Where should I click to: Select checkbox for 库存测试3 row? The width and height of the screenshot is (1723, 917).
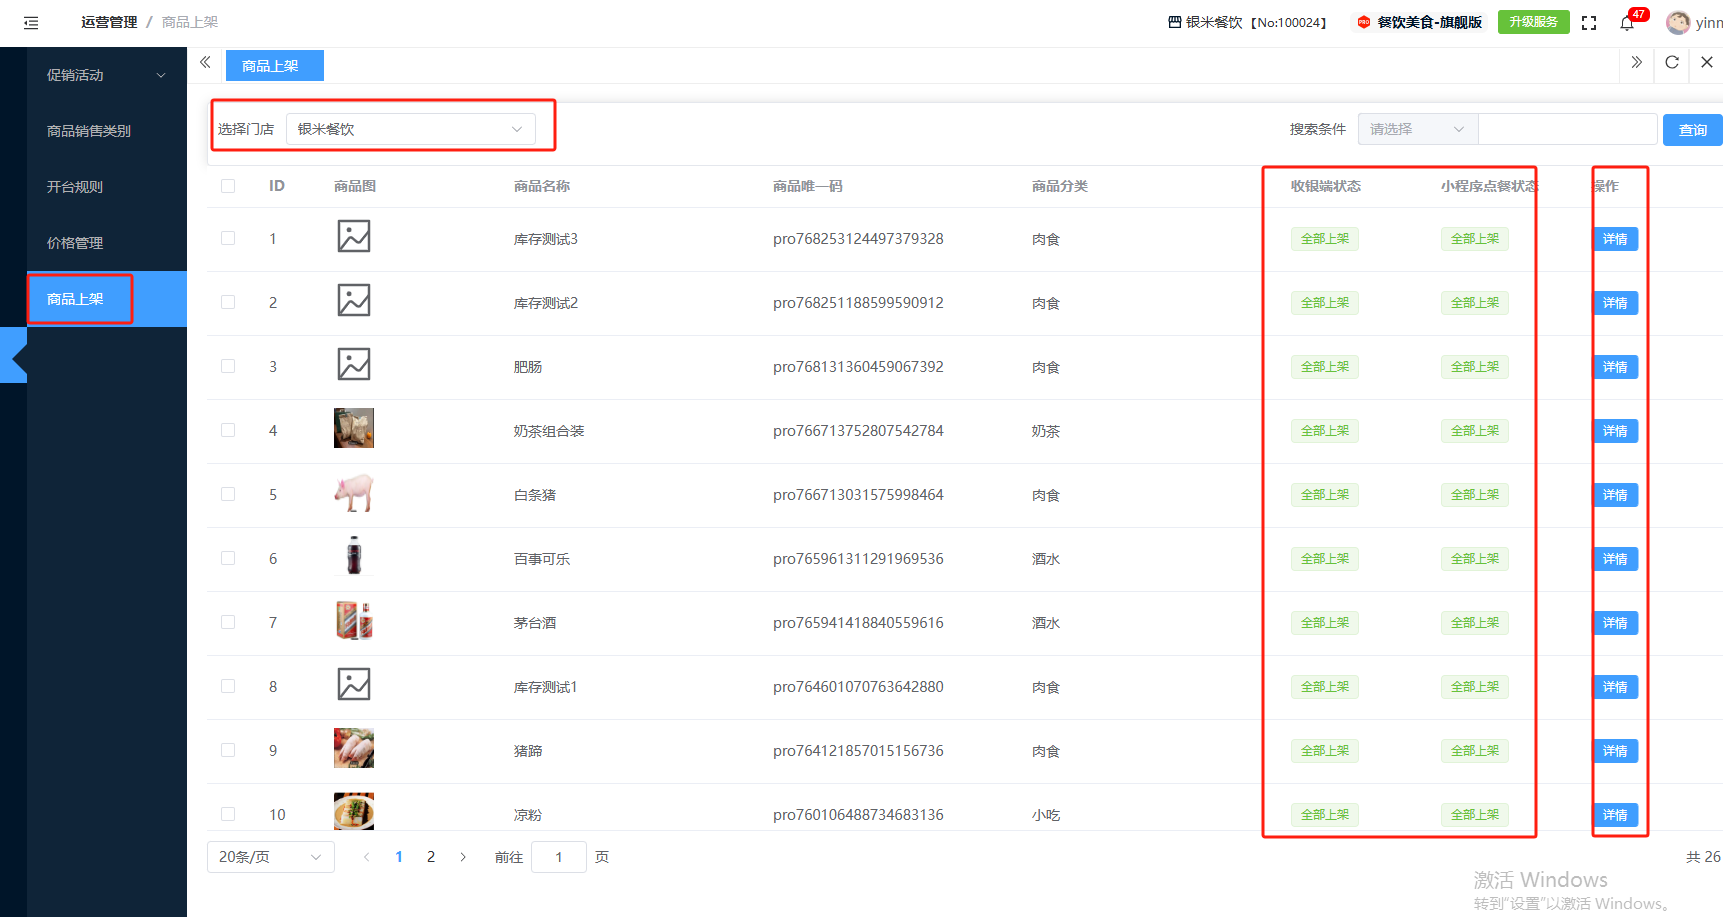click(228, 239)
